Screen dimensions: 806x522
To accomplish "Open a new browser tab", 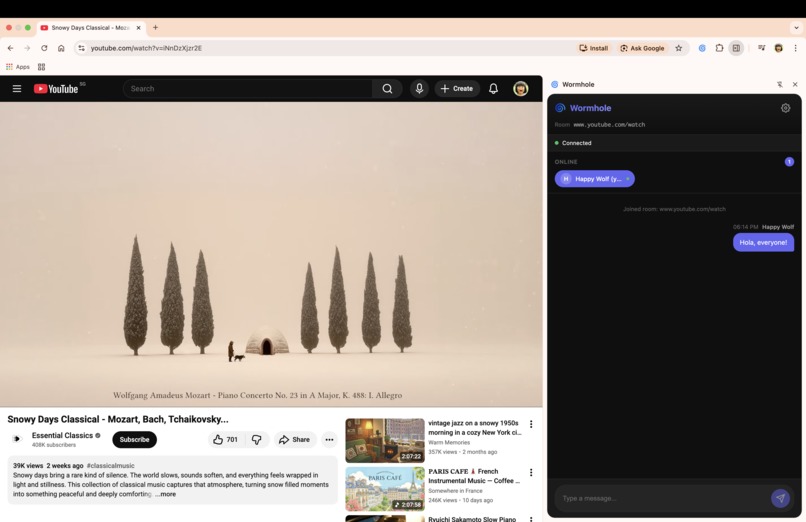I will (x=155, y=28).
